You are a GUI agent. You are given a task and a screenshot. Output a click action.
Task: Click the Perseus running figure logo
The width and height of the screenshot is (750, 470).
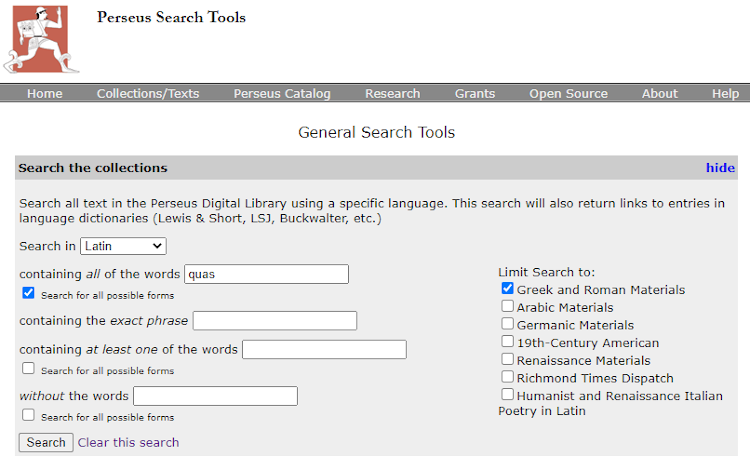click(41, 39)
